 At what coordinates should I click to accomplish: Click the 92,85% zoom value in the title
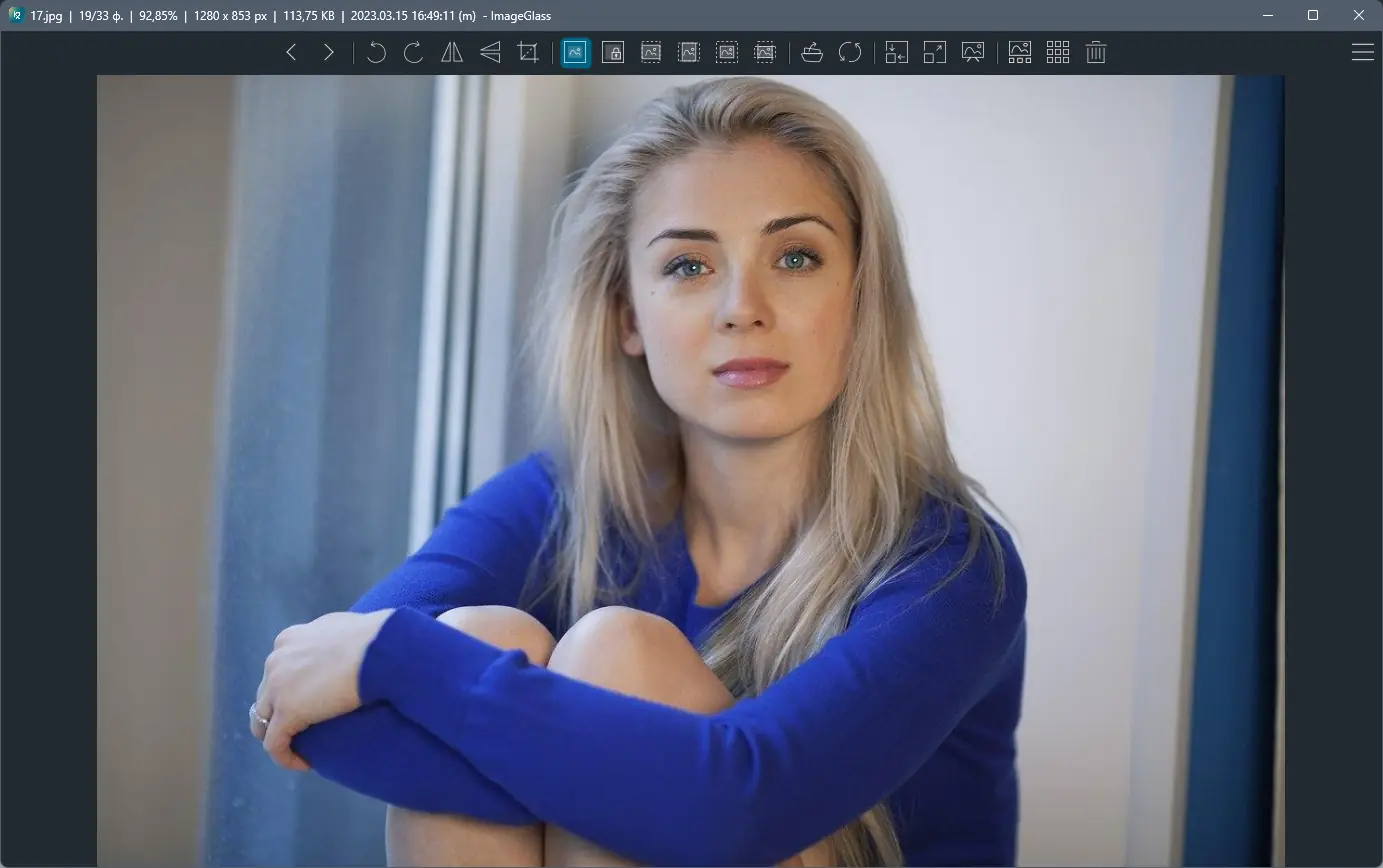click(158, 16)
